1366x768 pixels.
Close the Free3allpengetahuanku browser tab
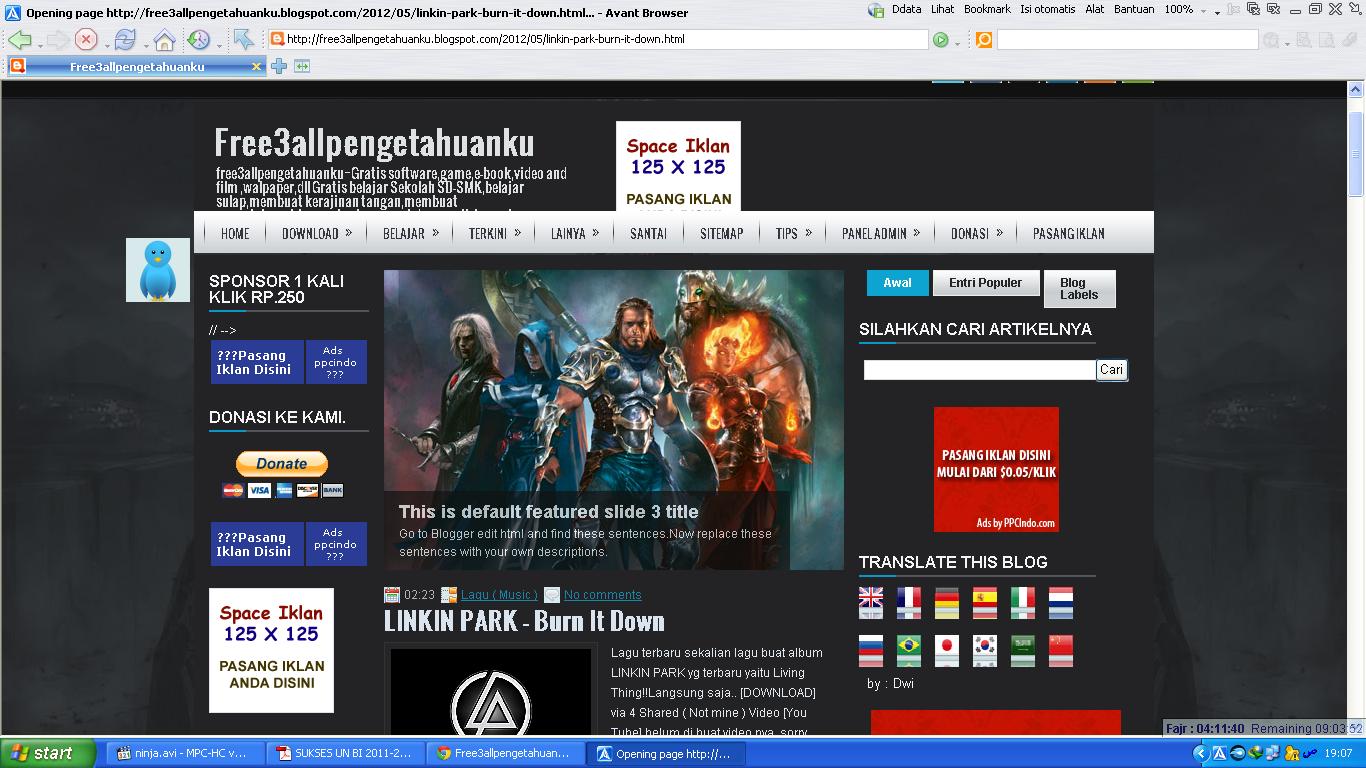(256, 67)
